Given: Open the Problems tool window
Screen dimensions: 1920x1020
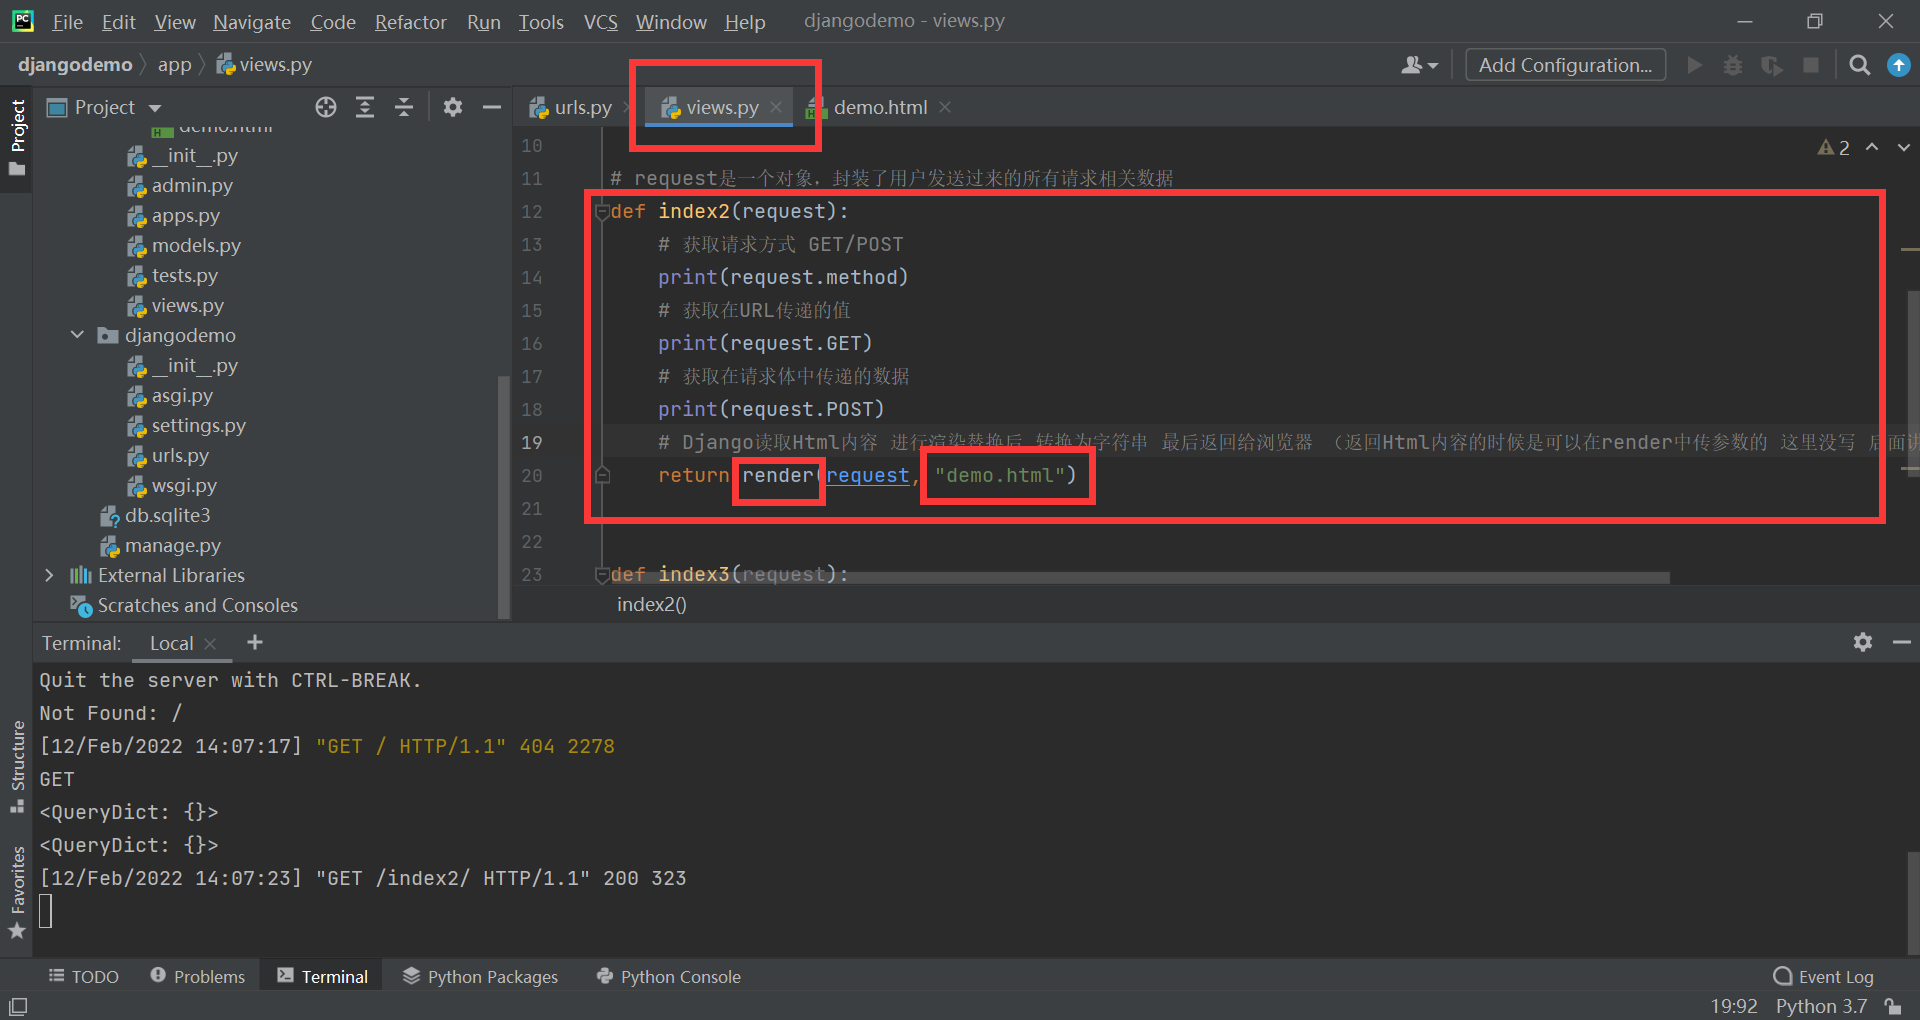Looking at the screenshot, I should pyautogui.click(x=197, y=976).
